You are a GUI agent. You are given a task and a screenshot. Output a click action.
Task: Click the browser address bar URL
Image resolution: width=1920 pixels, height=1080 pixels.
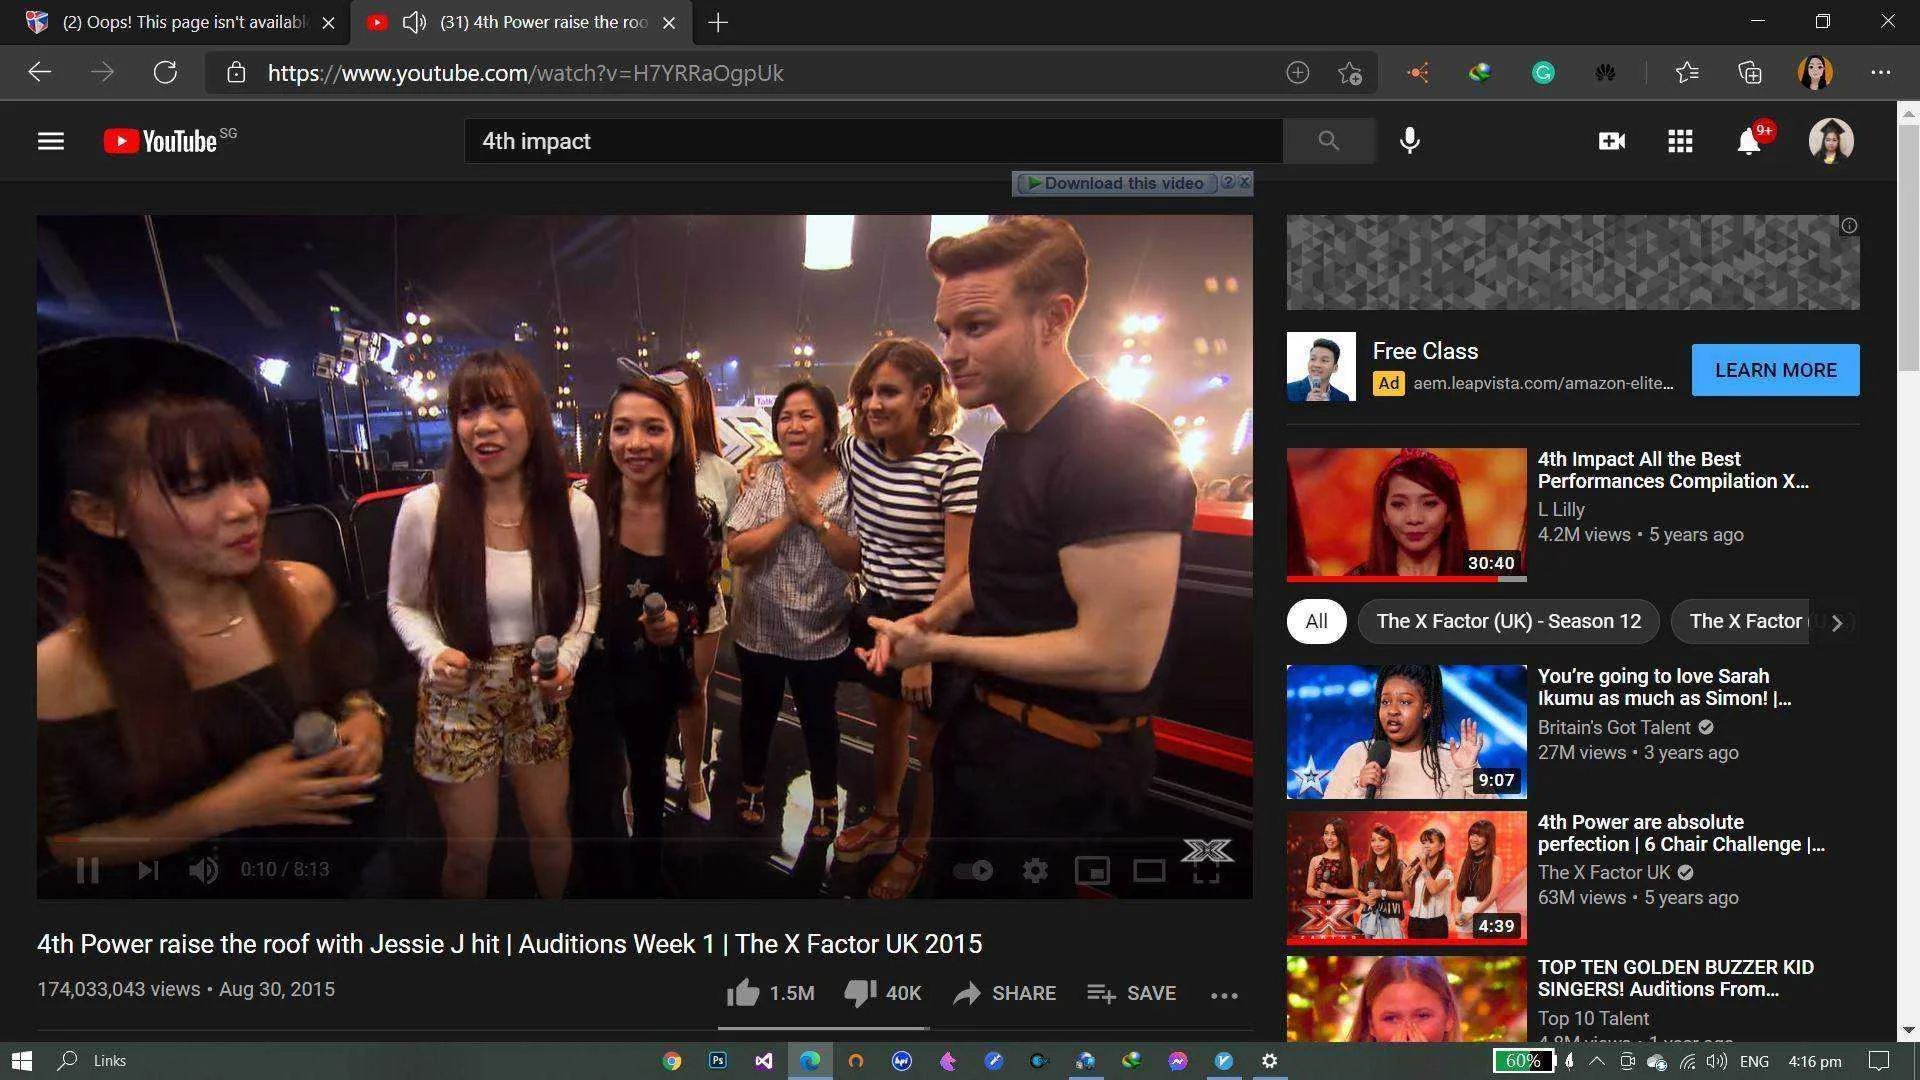click(525, 73)
